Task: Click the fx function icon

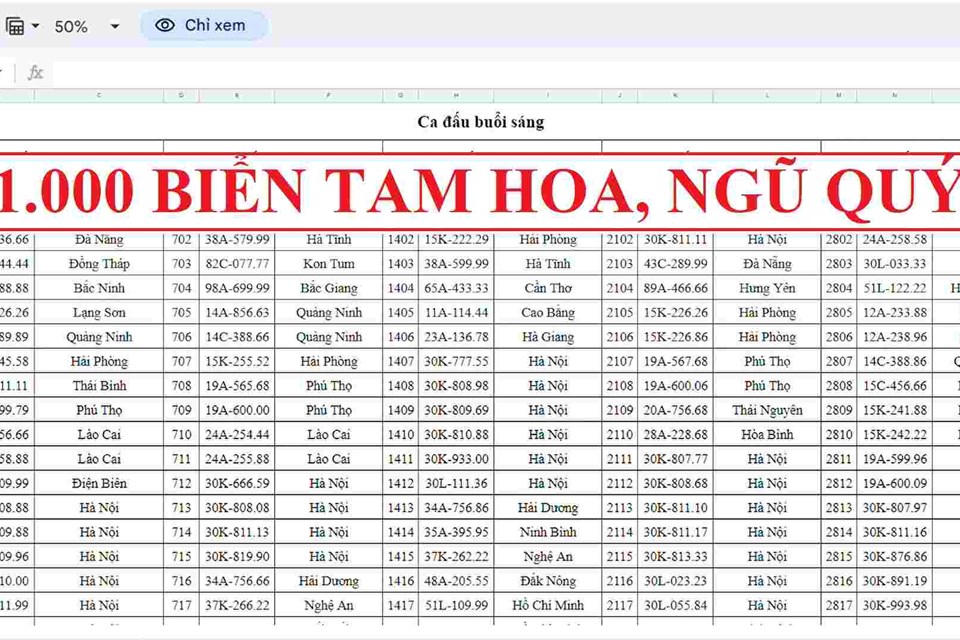Action: (x=35, y=72)
